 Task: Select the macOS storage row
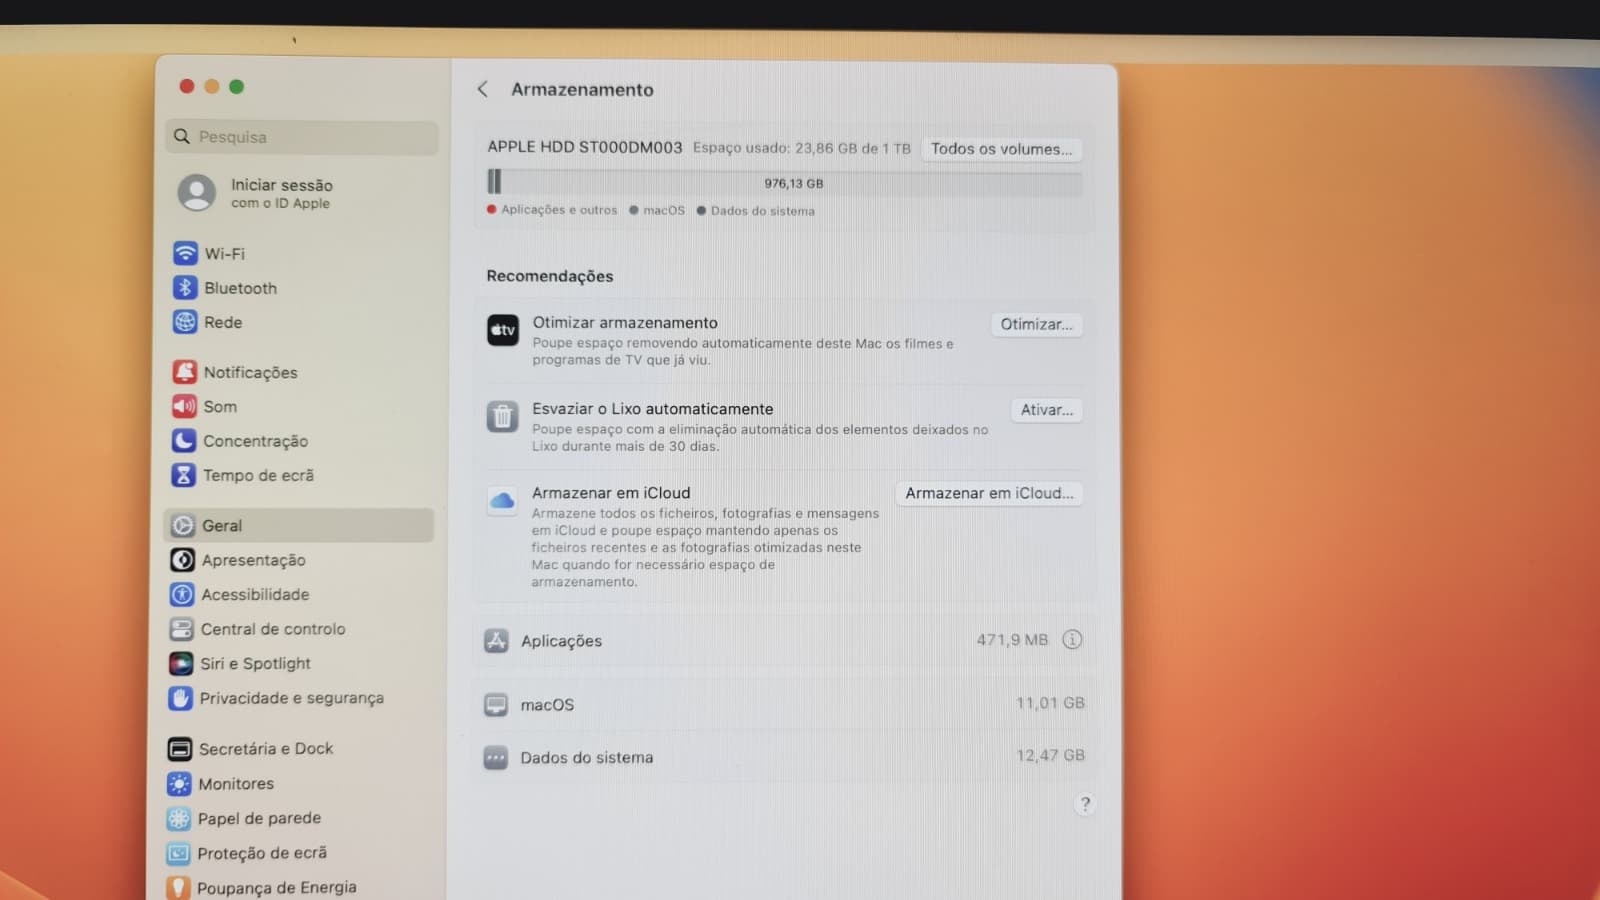pyautogui.click(x=785, y=704)
